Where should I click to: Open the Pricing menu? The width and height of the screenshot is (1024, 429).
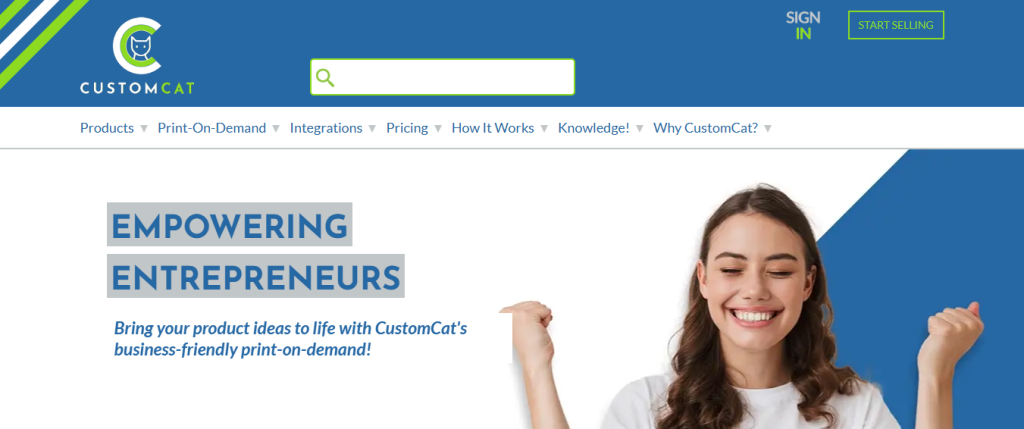[x=407, y=128]
